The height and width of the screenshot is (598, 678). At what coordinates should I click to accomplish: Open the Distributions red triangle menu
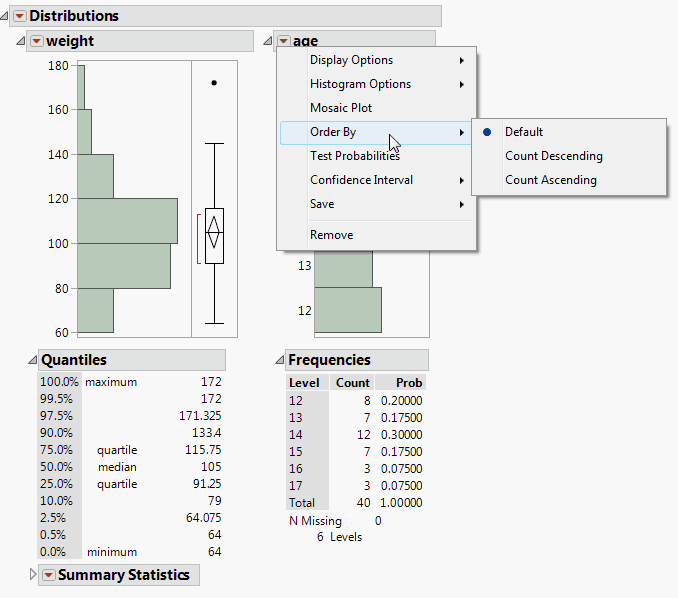(x=19, y=16)
